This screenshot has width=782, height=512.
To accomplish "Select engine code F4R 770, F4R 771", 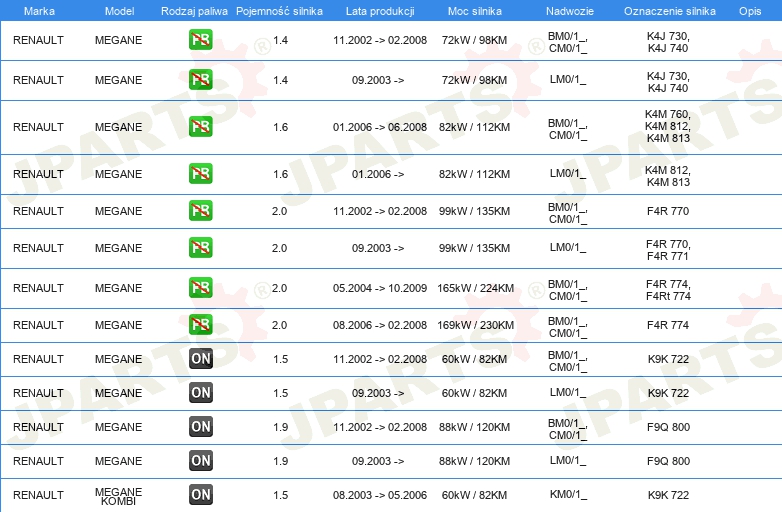I will tap(668, 250).
